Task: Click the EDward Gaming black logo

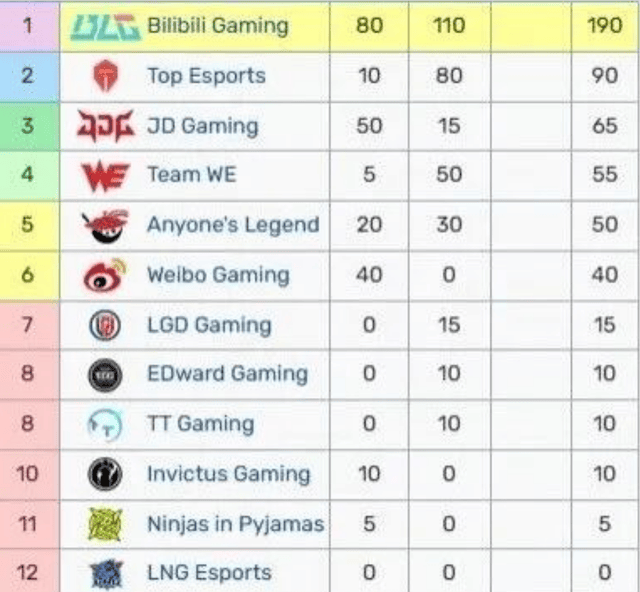Action: pyautogui.click(x=105, y=375)
